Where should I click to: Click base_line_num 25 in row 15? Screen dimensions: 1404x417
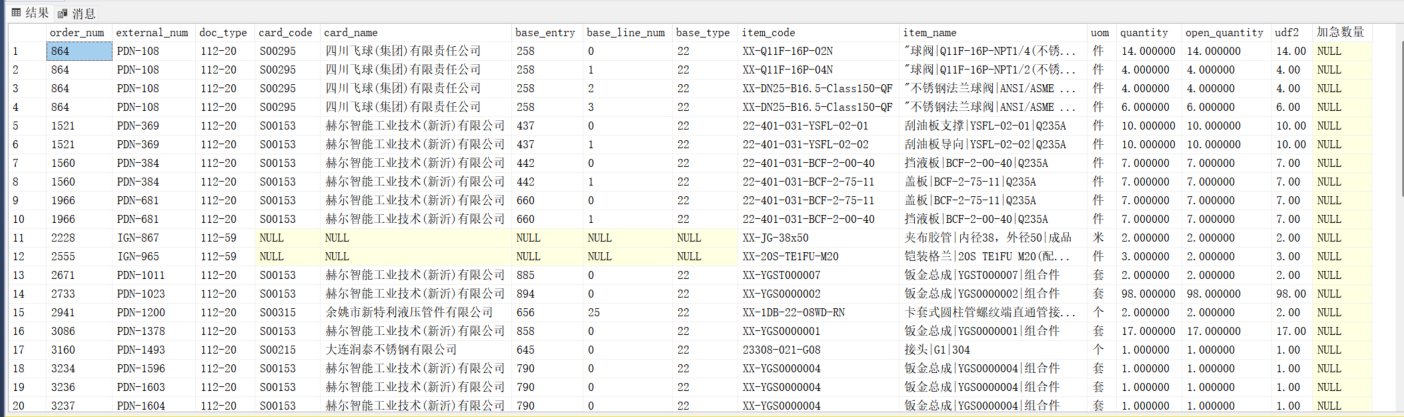click(593, 312)
